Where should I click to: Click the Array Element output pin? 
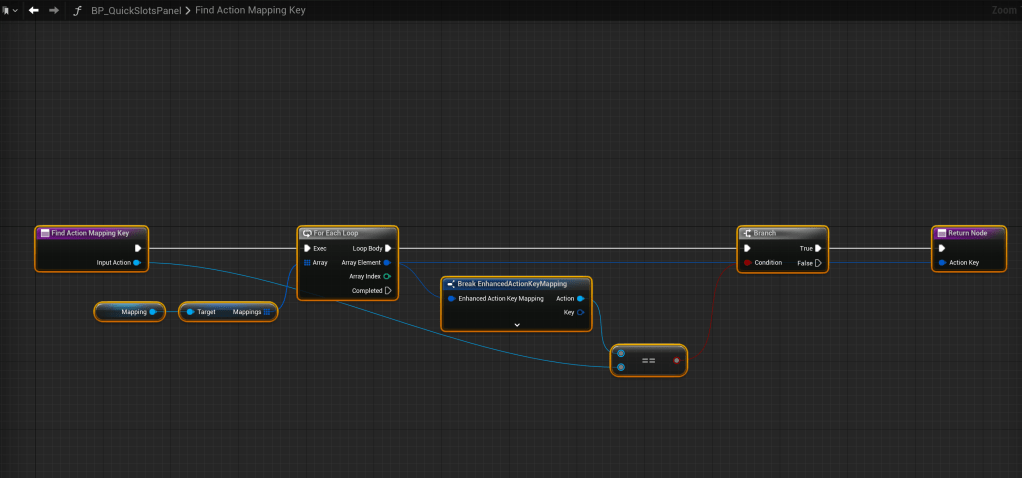click(x=387, y=263)
